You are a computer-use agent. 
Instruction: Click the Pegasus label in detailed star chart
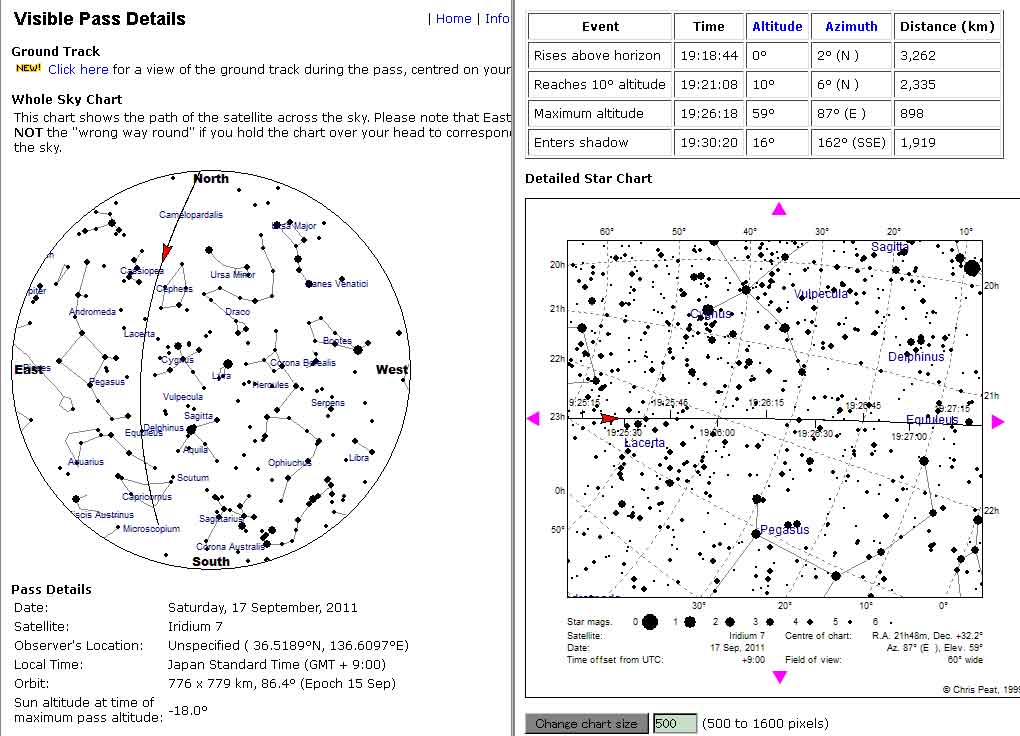pyautogui.click(x=784, y=529)
